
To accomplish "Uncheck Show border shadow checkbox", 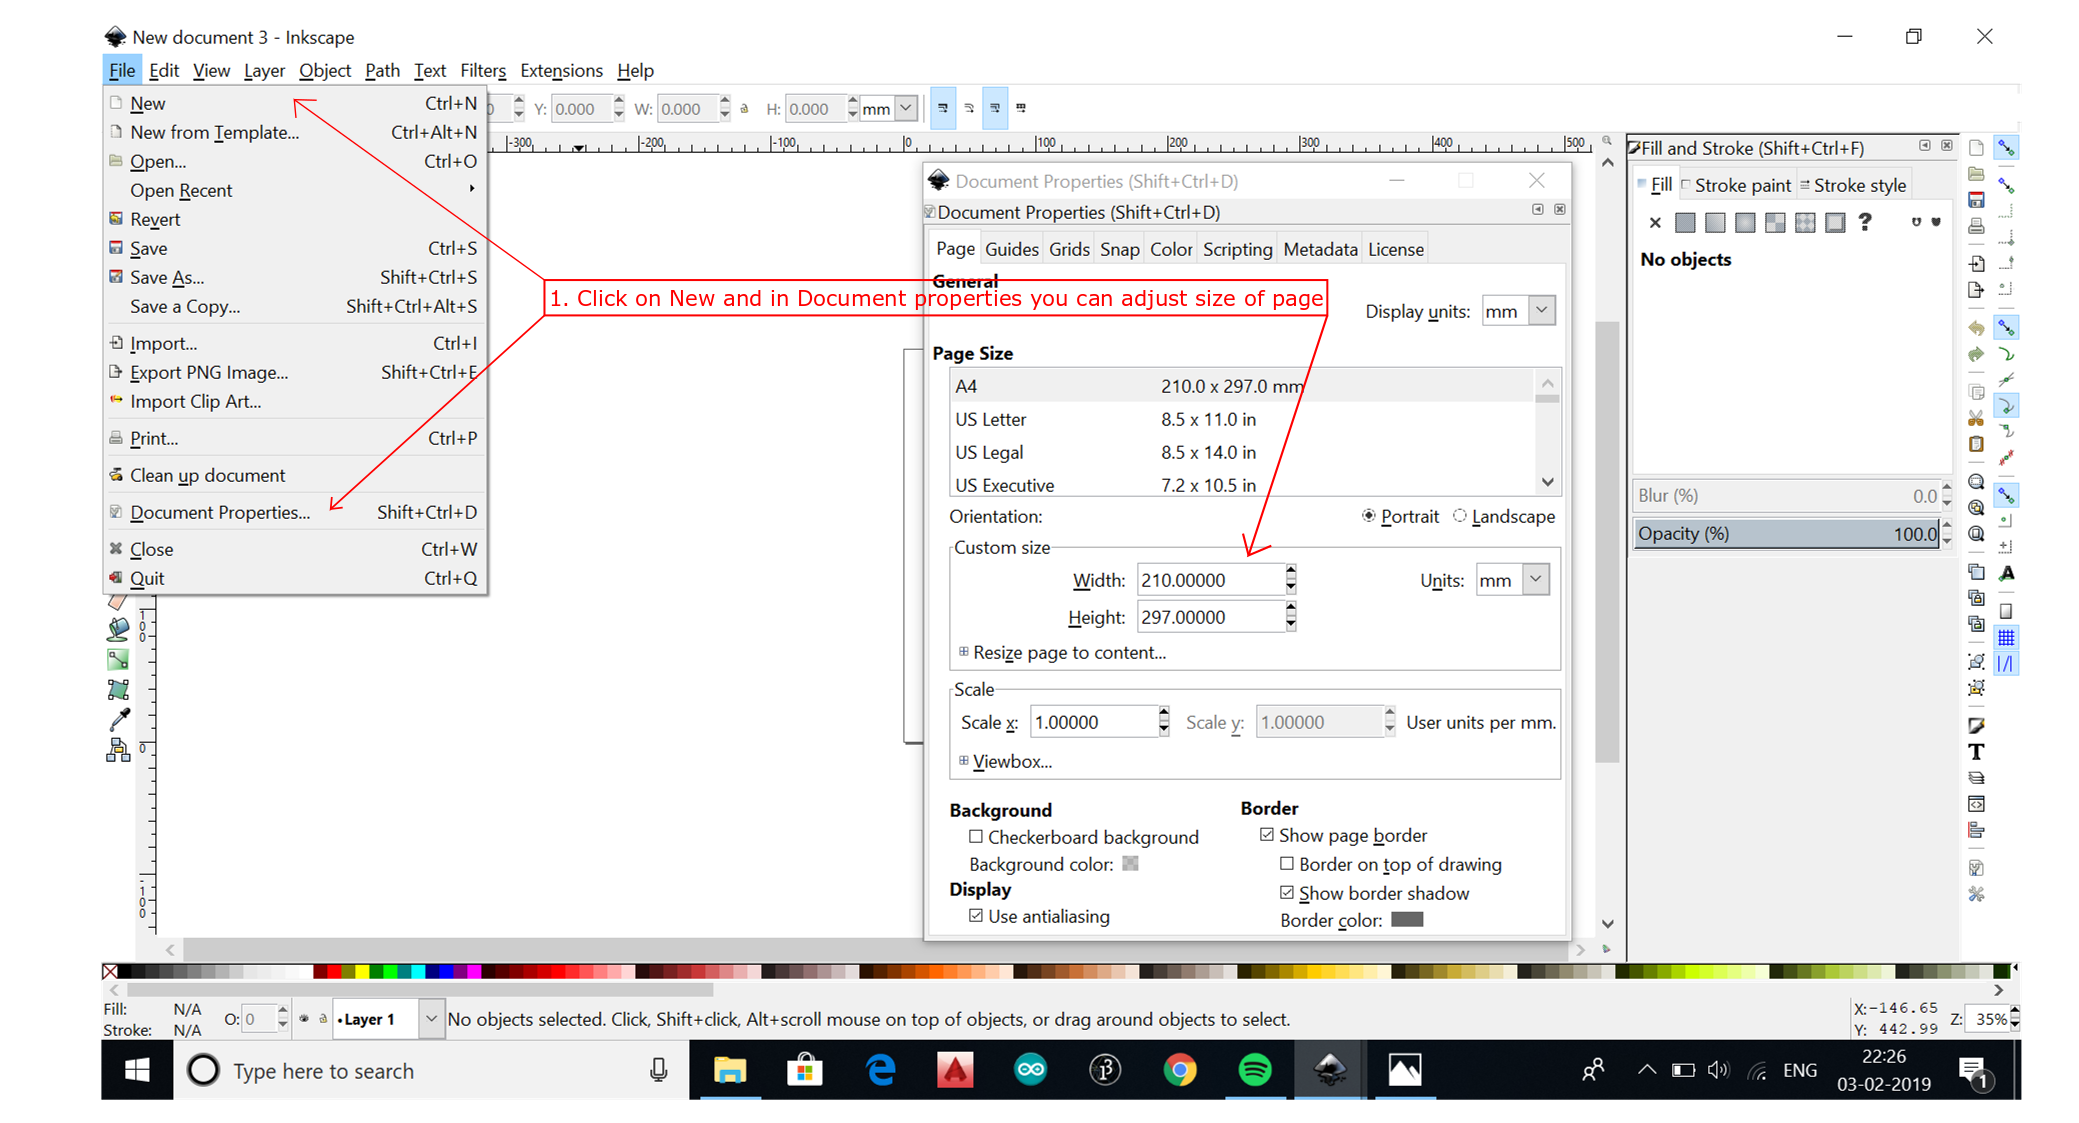I will (1287, 893).
